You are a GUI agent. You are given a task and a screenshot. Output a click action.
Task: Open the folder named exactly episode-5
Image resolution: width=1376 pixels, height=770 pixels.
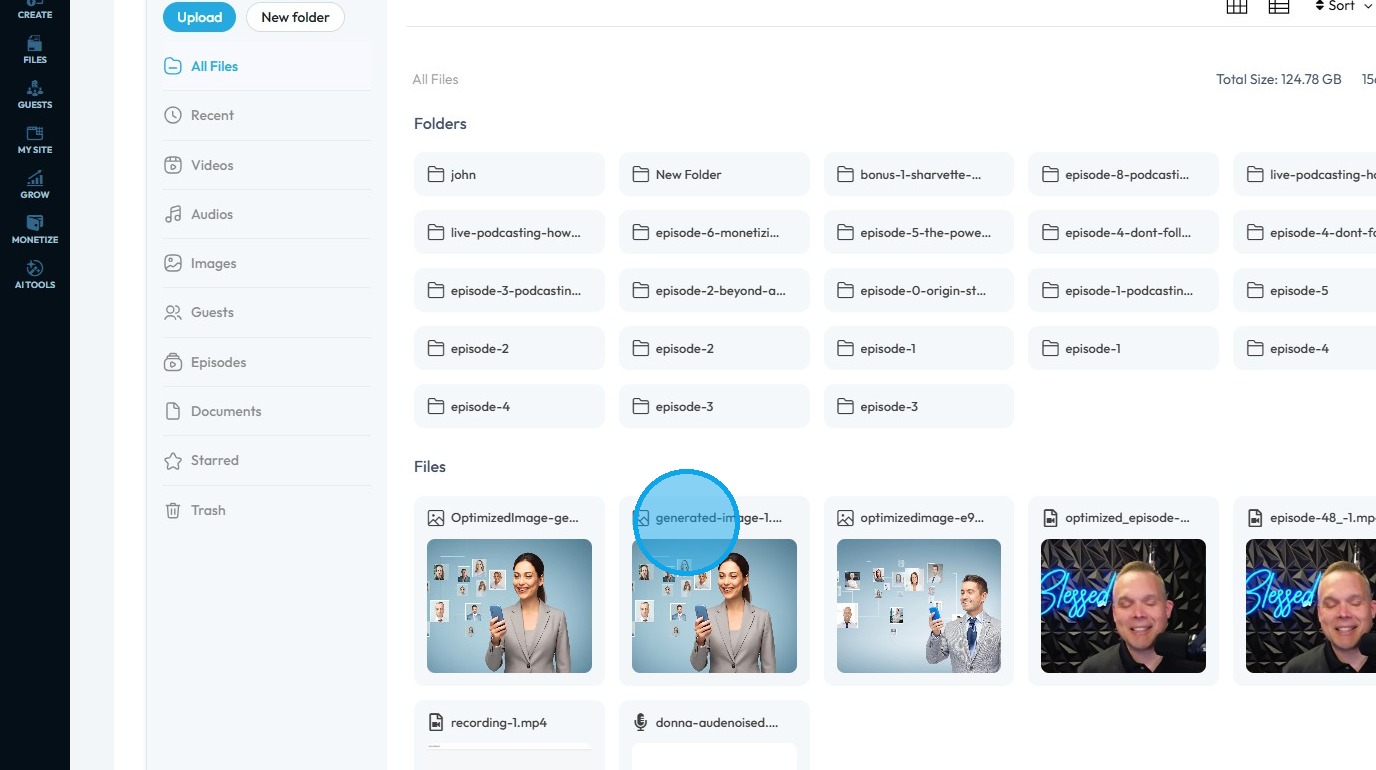click(1304, 290)
